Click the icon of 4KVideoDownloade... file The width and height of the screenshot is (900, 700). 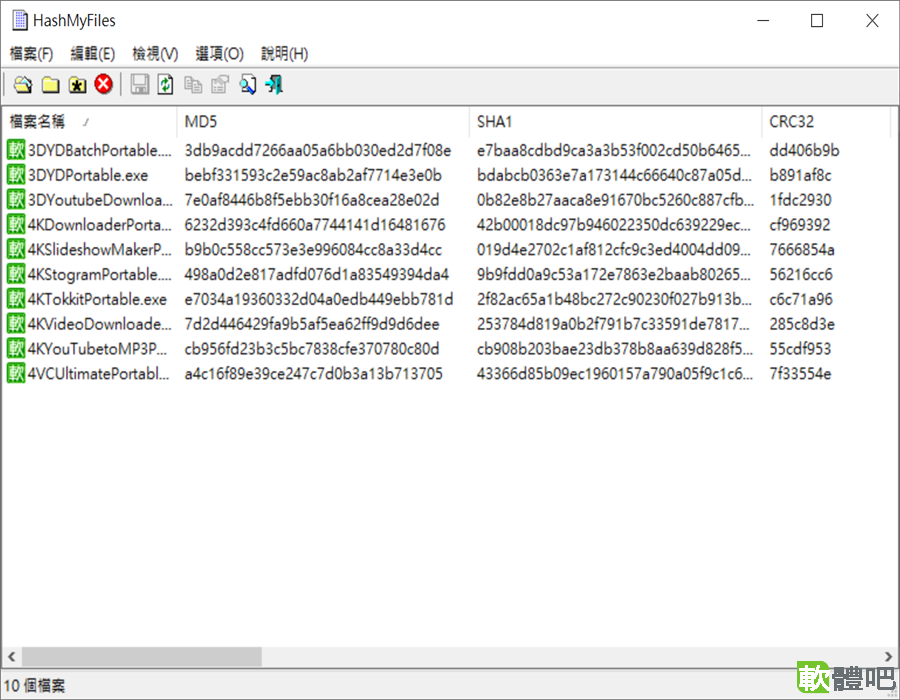click(16, 324)
